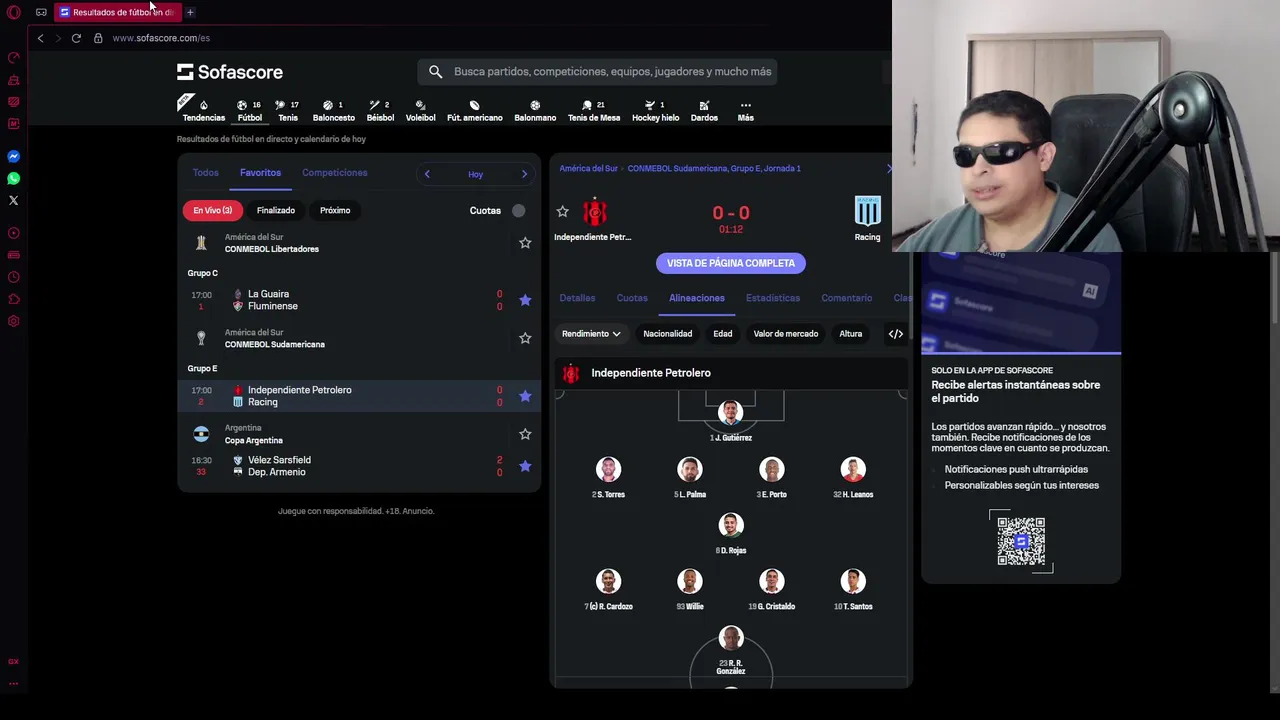Viewport: 1280px width, 720px height.
Task: Reload the Sofascore page
Action: 76,38
